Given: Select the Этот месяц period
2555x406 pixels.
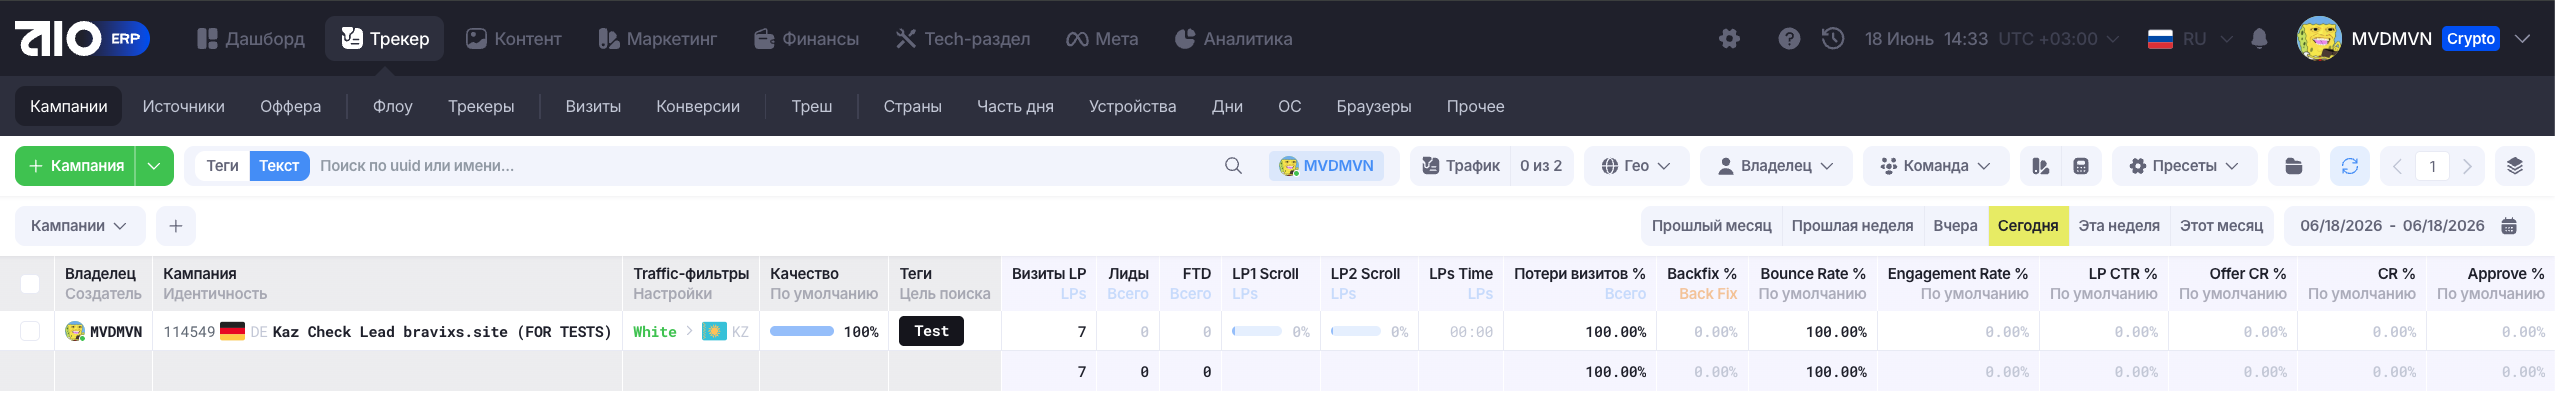Looking at the screenshot, I should point(2221,226).
